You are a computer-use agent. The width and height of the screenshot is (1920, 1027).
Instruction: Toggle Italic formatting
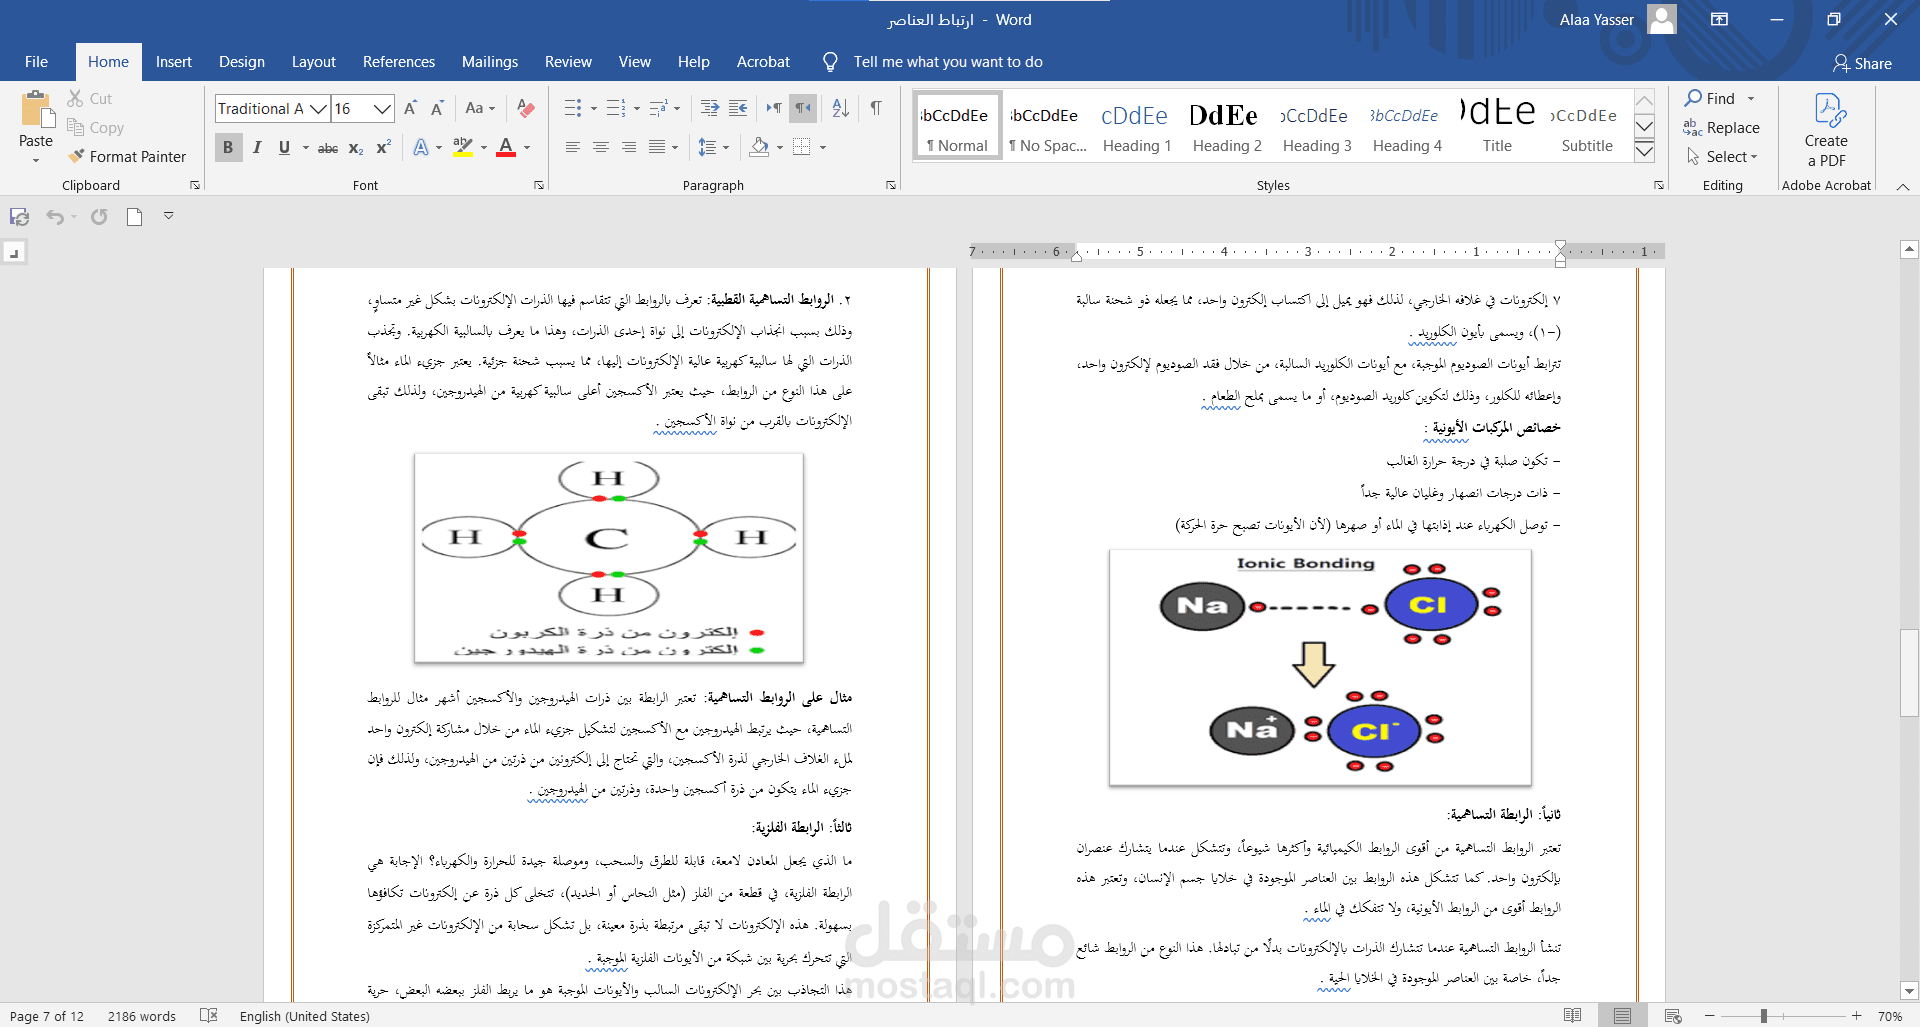coord(257,148)
